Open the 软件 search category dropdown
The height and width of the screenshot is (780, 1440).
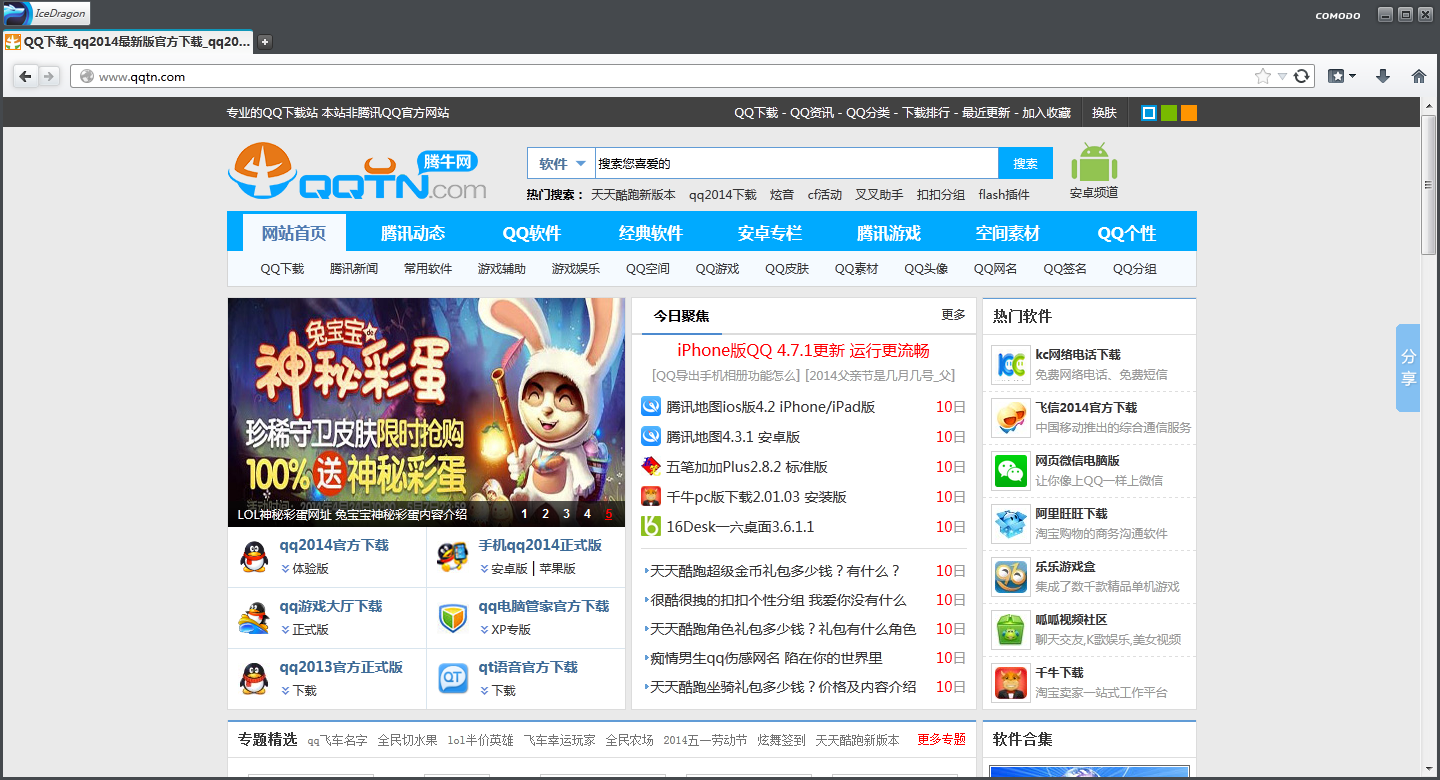click(561, 163)
